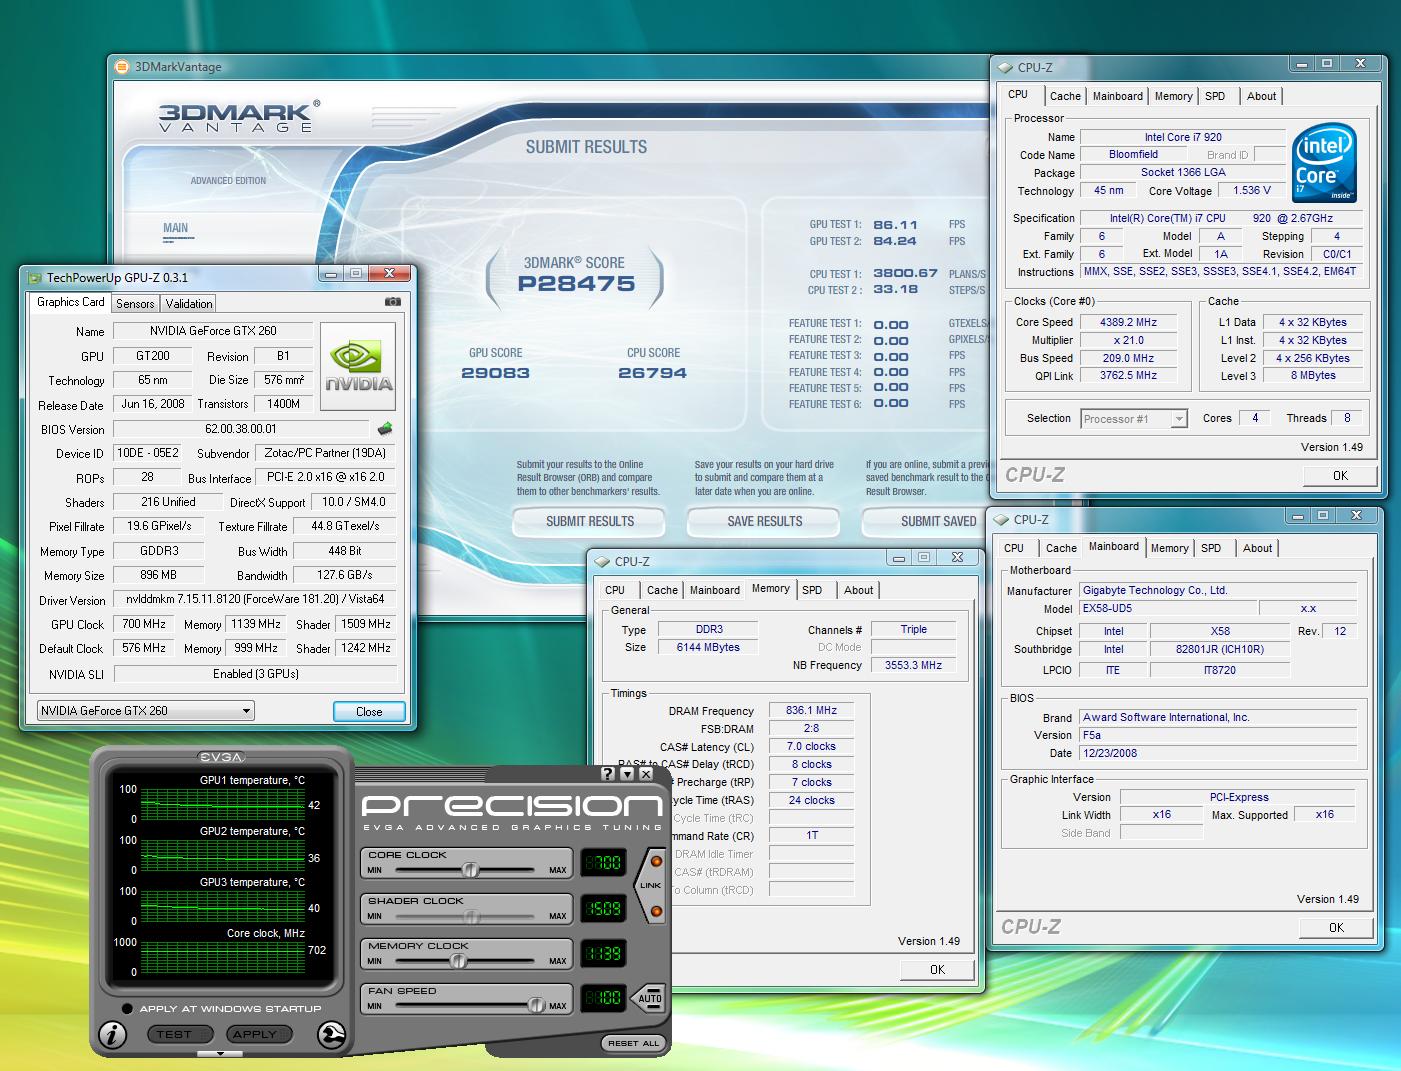Click the EVGA logo on the monitor panel

(x=221, y=757)
